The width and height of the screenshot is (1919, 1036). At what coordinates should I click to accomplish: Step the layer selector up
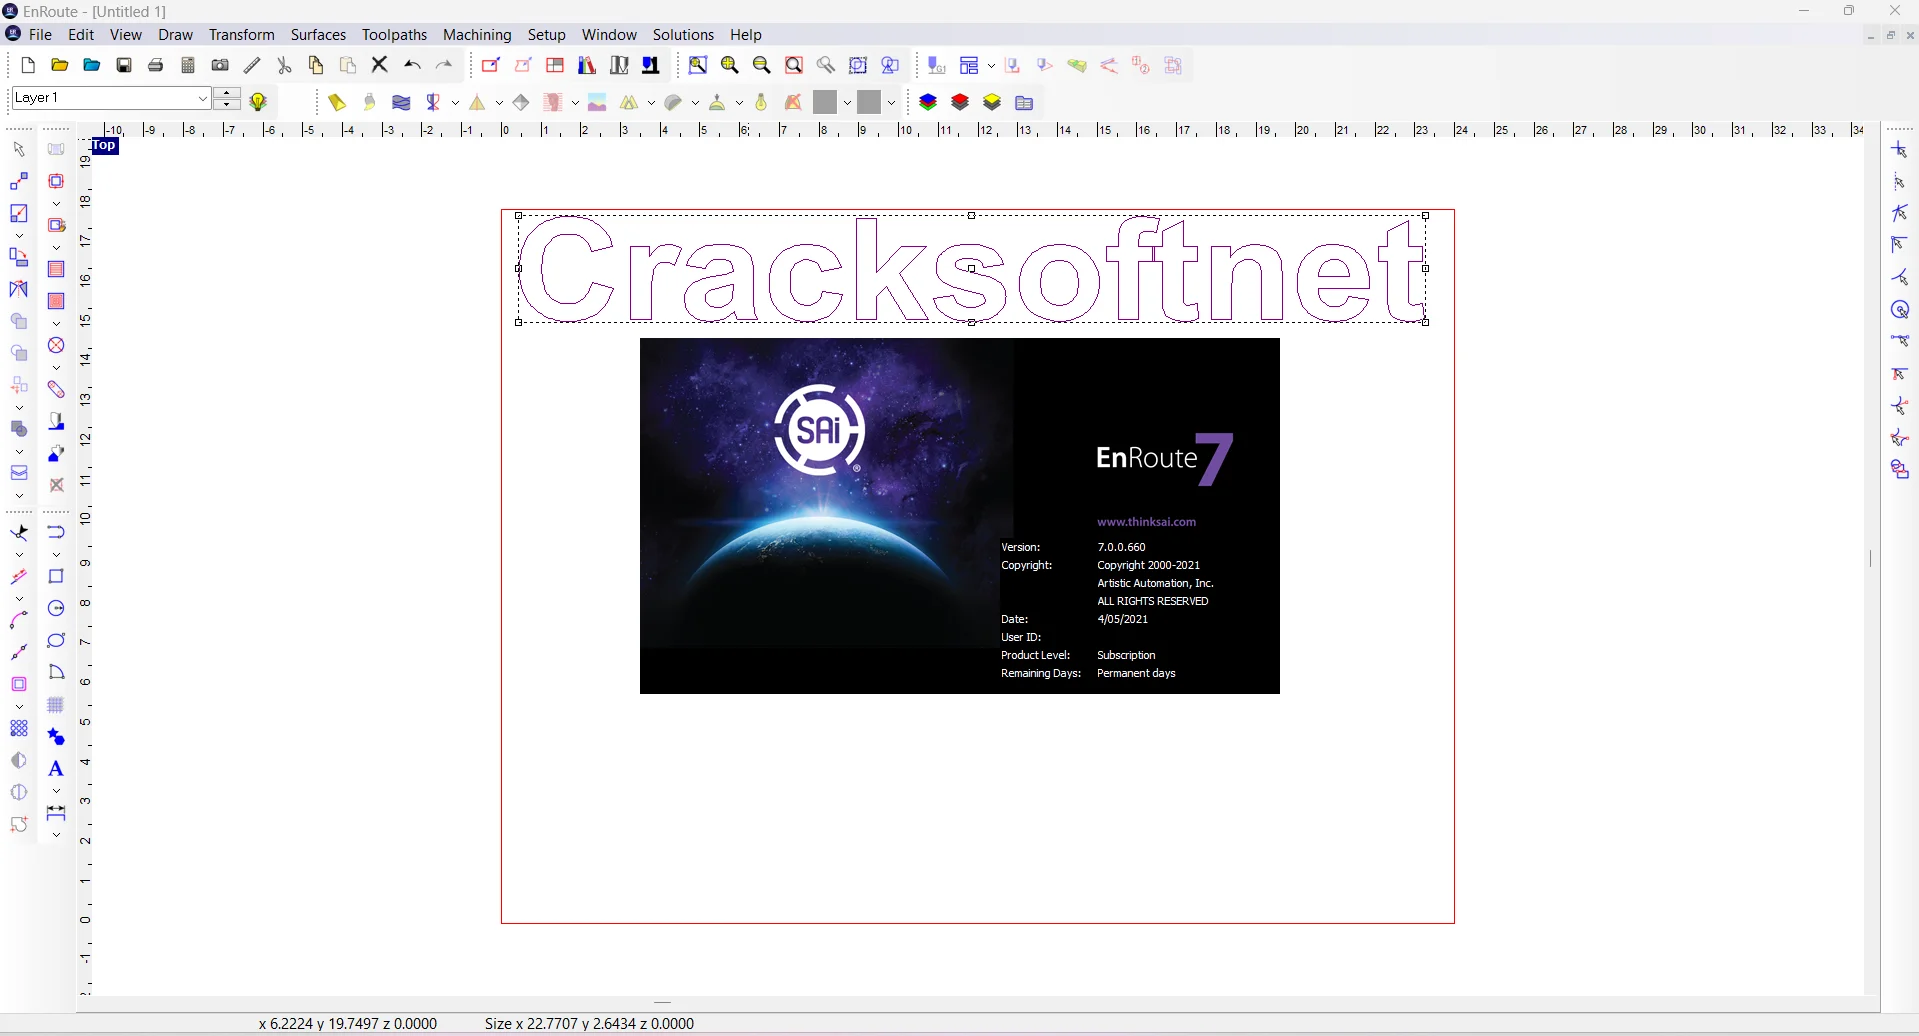(x=227, y=93)
